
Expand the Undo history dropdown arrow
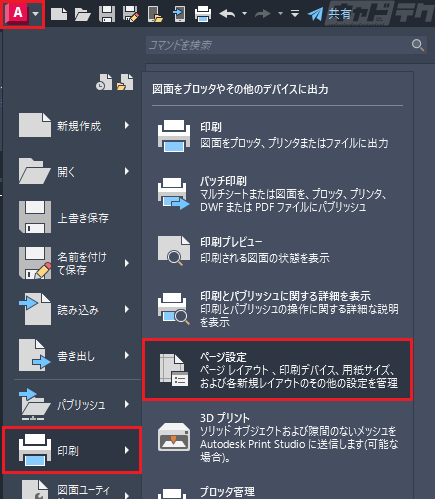[244, 14]
